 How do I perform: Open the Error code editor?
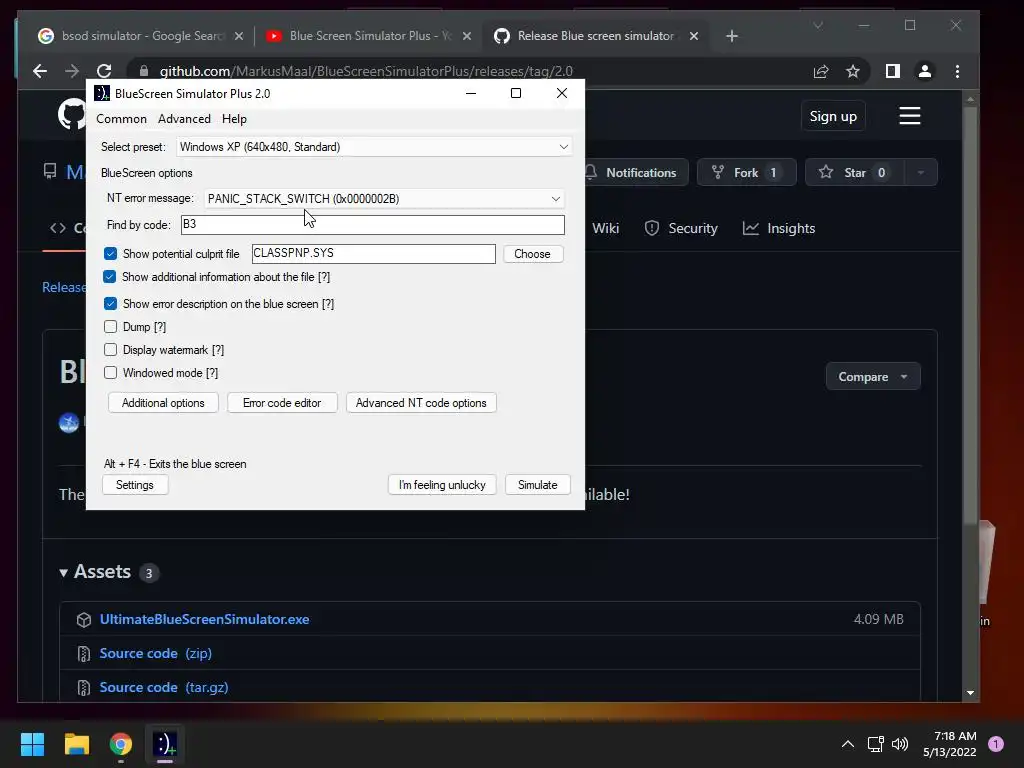click(282, 403)
